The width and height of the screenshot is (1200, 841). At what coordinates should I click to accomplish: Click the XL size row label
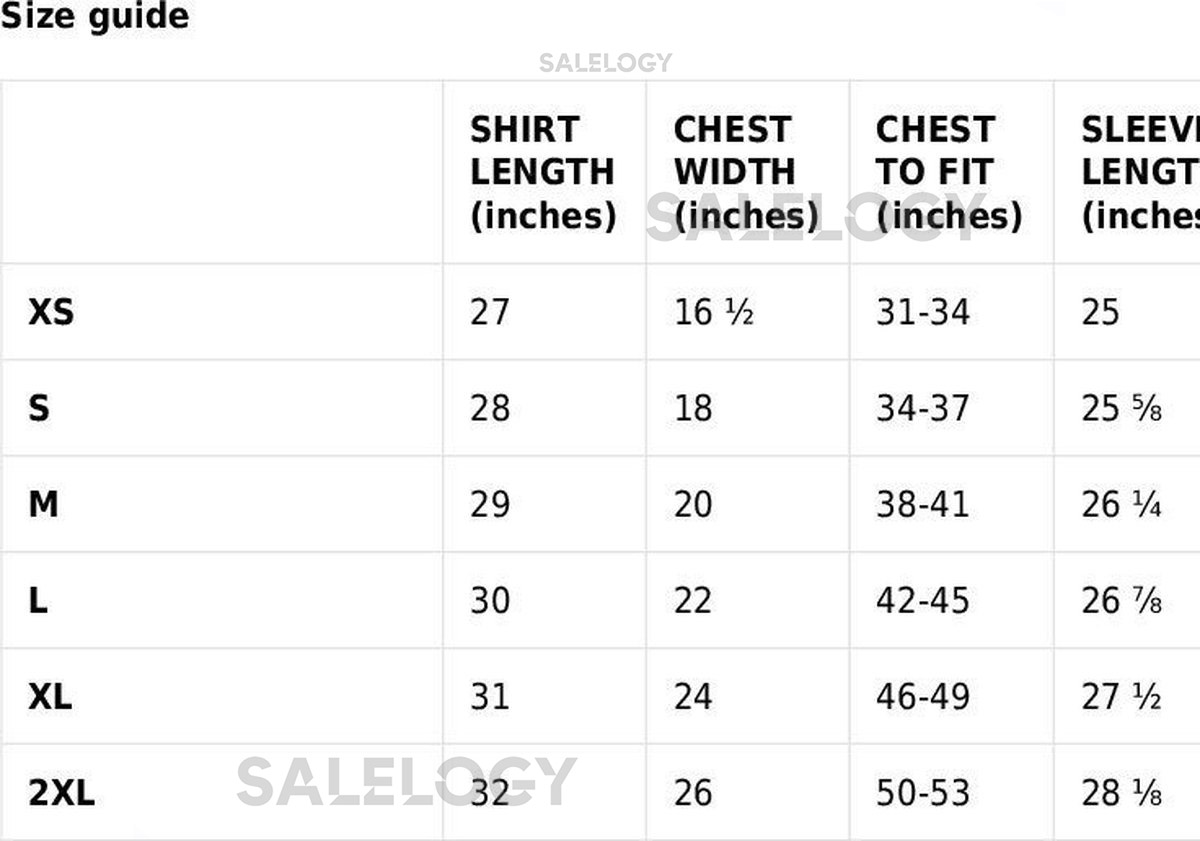pos(50,697)
